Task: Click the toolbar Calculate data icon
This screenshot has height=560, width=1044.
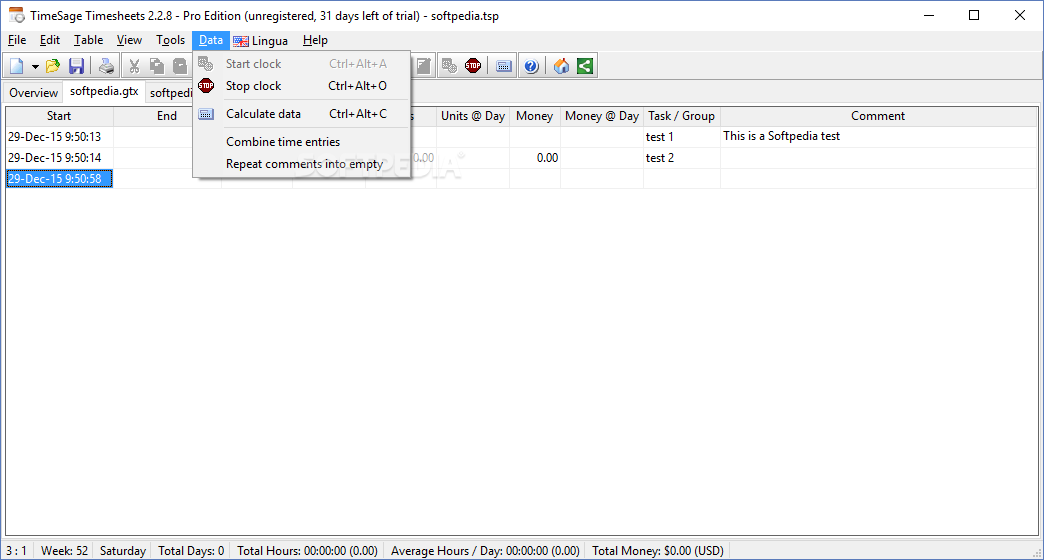Action: 504,66
